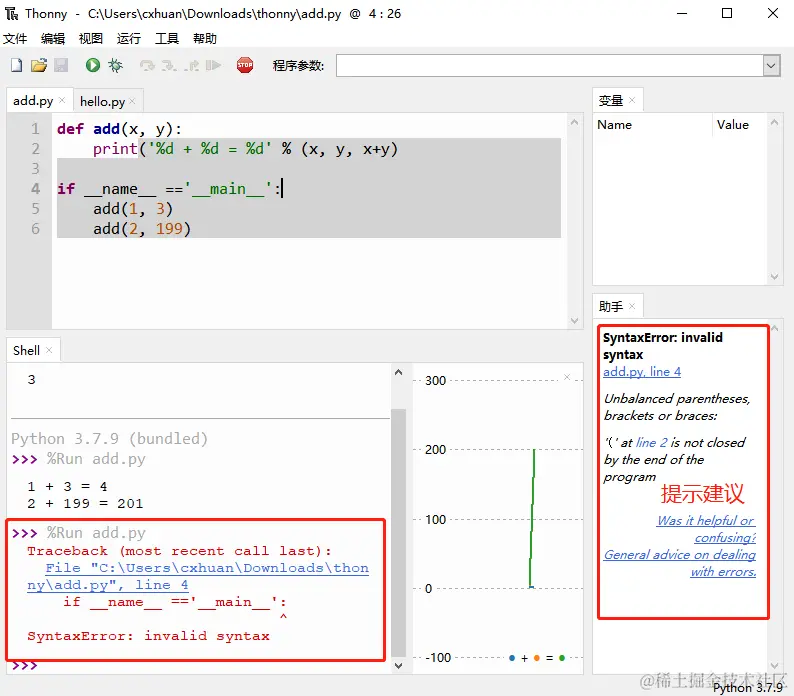Click assistant panel scroll up arrow
794x696 pixels.
click(774, 328)
